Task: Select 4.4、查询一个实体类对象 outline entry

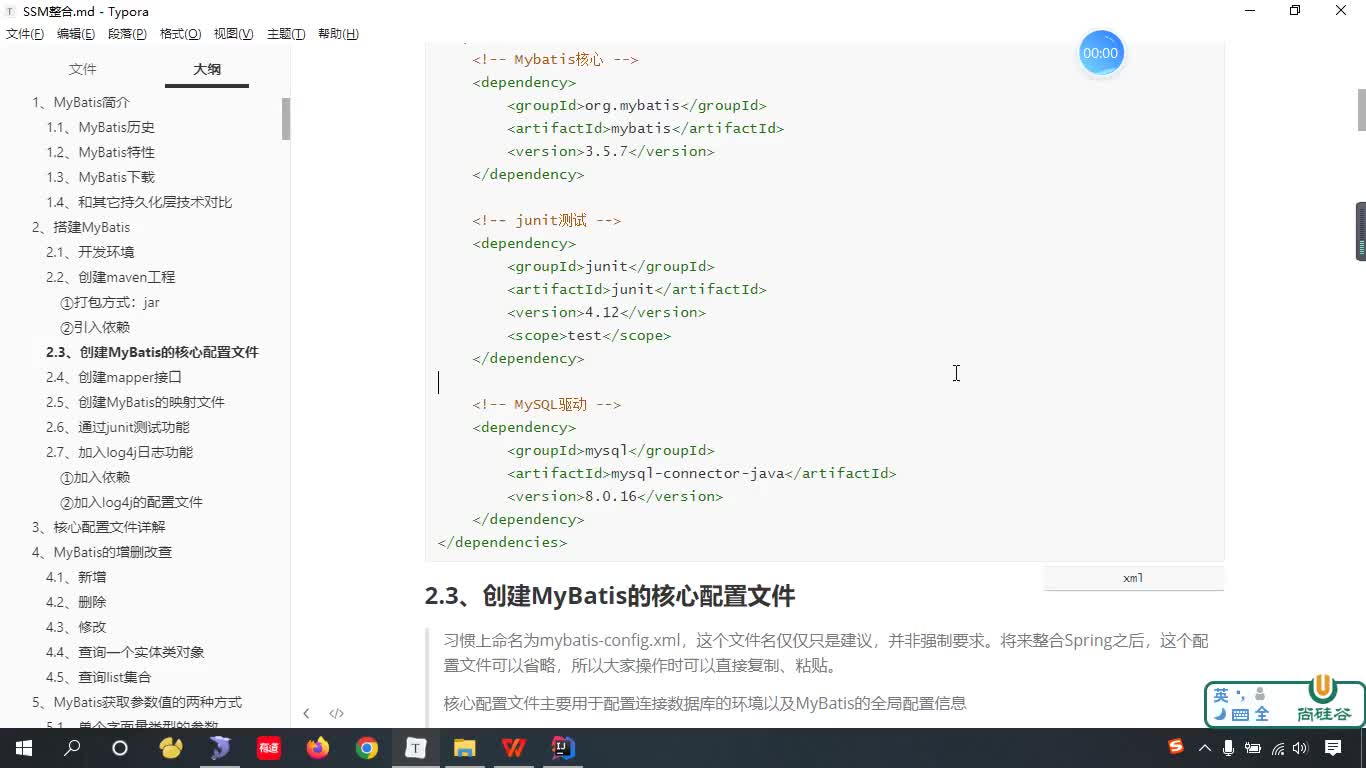Action: 125,652
